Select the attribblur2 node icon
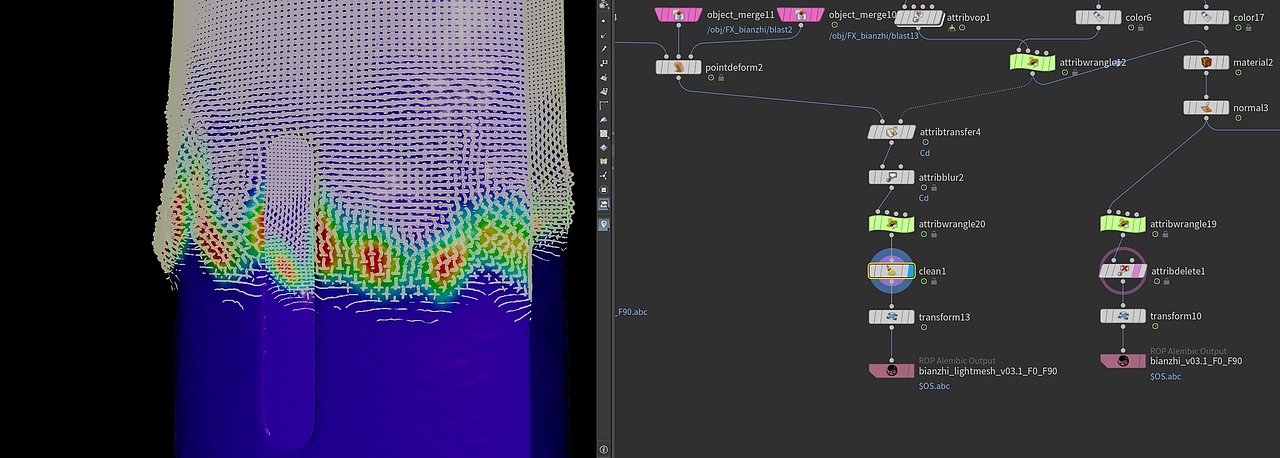 tap(891, 177)
